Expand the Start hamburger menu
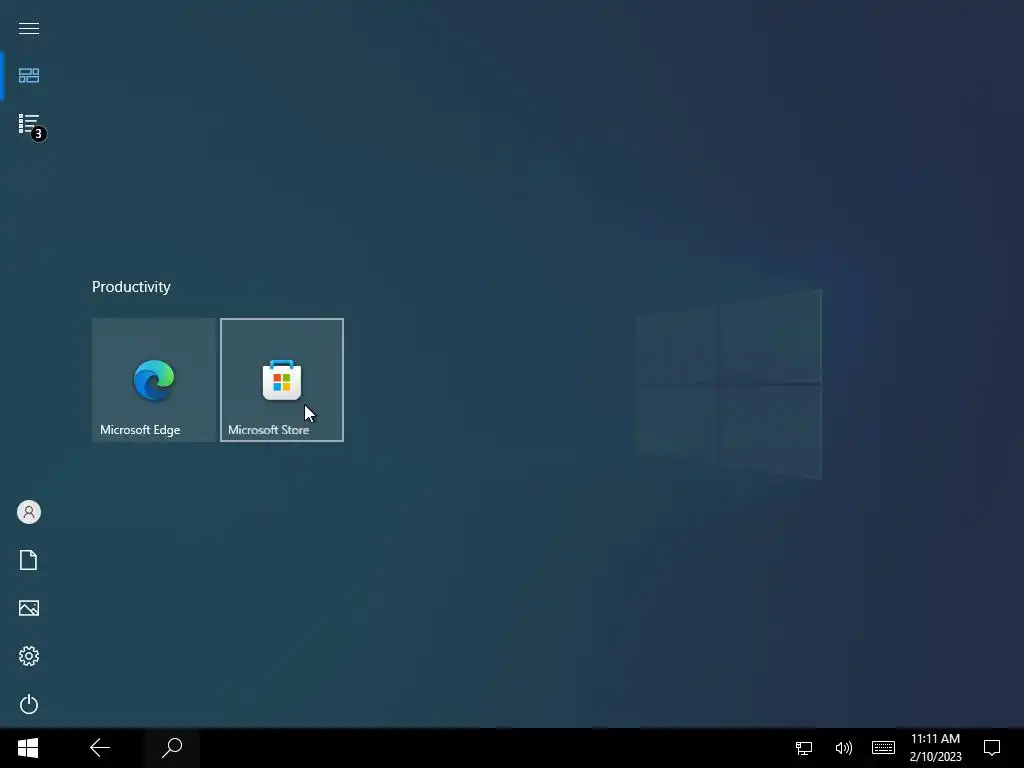 (x=29, y=28)
